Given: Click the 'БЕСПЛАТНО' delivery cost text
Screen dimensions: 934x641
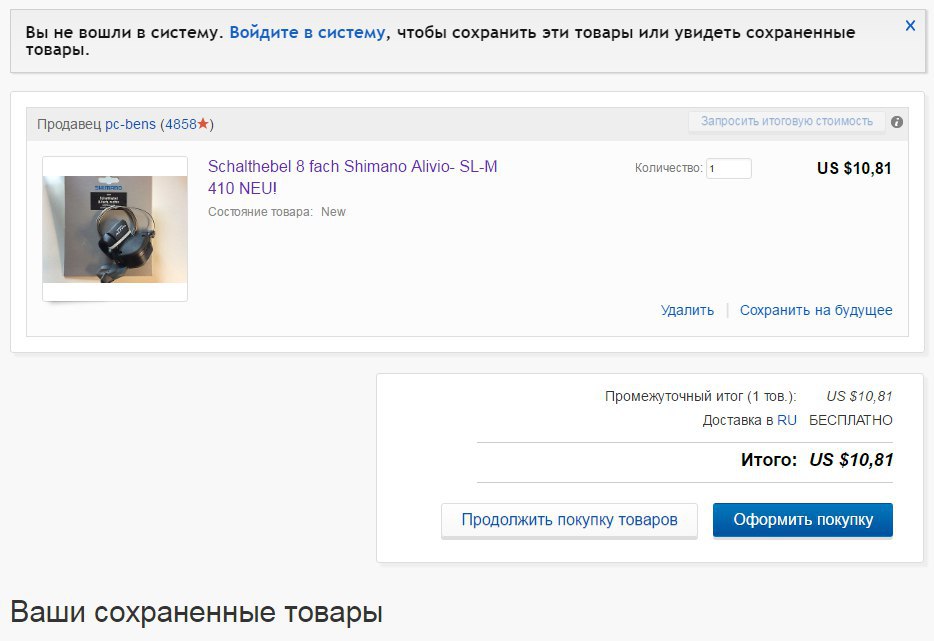Looking at the screenshot, I should click(x=850, y=420).
